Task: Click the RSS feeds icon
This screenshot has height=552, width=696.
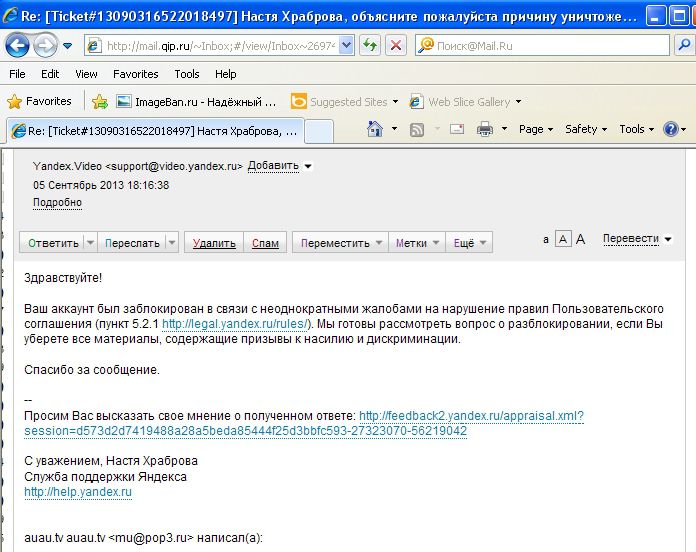Action: pyautogui.click(x=416, y=130)
